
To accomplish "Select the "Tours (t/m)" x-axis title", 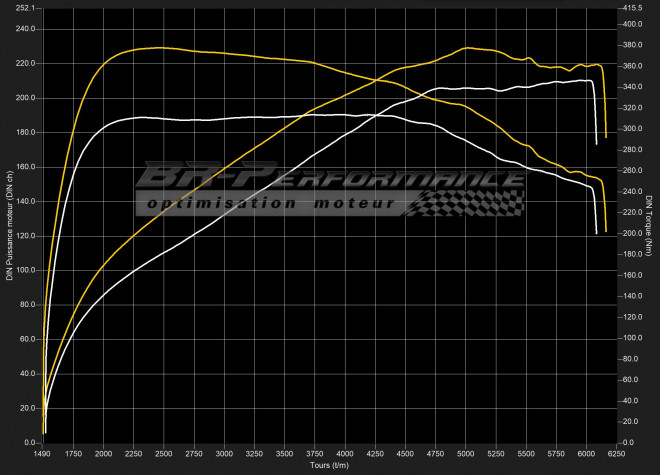I will click(x=328, y=466).
